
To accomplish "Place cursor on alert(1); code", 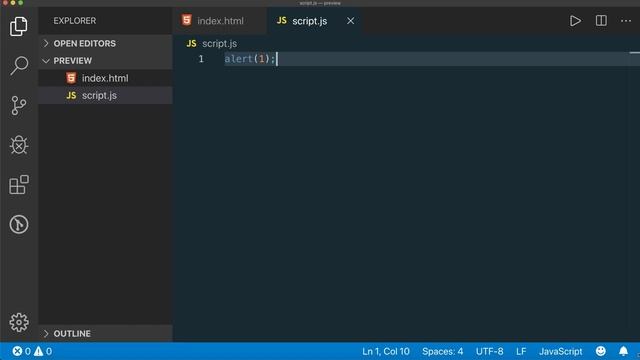I will [x=249, y=59].
